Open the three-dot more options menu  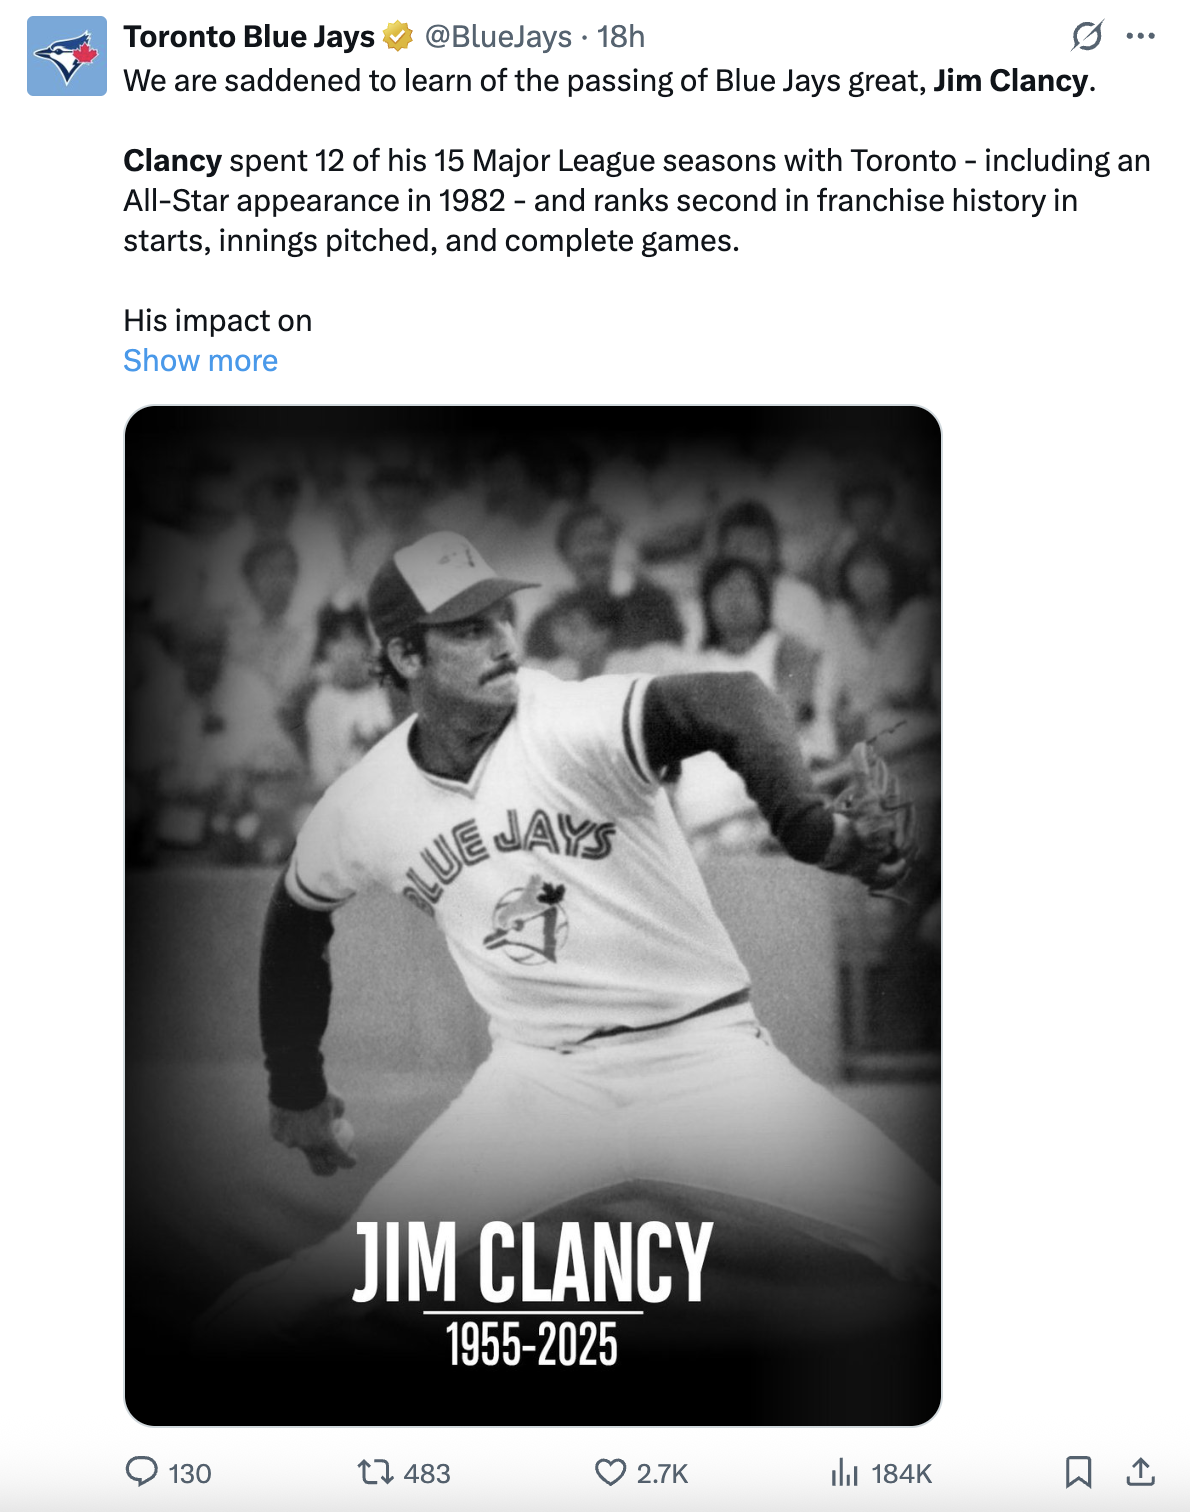pyautogui.click(x=1140, y=37)
